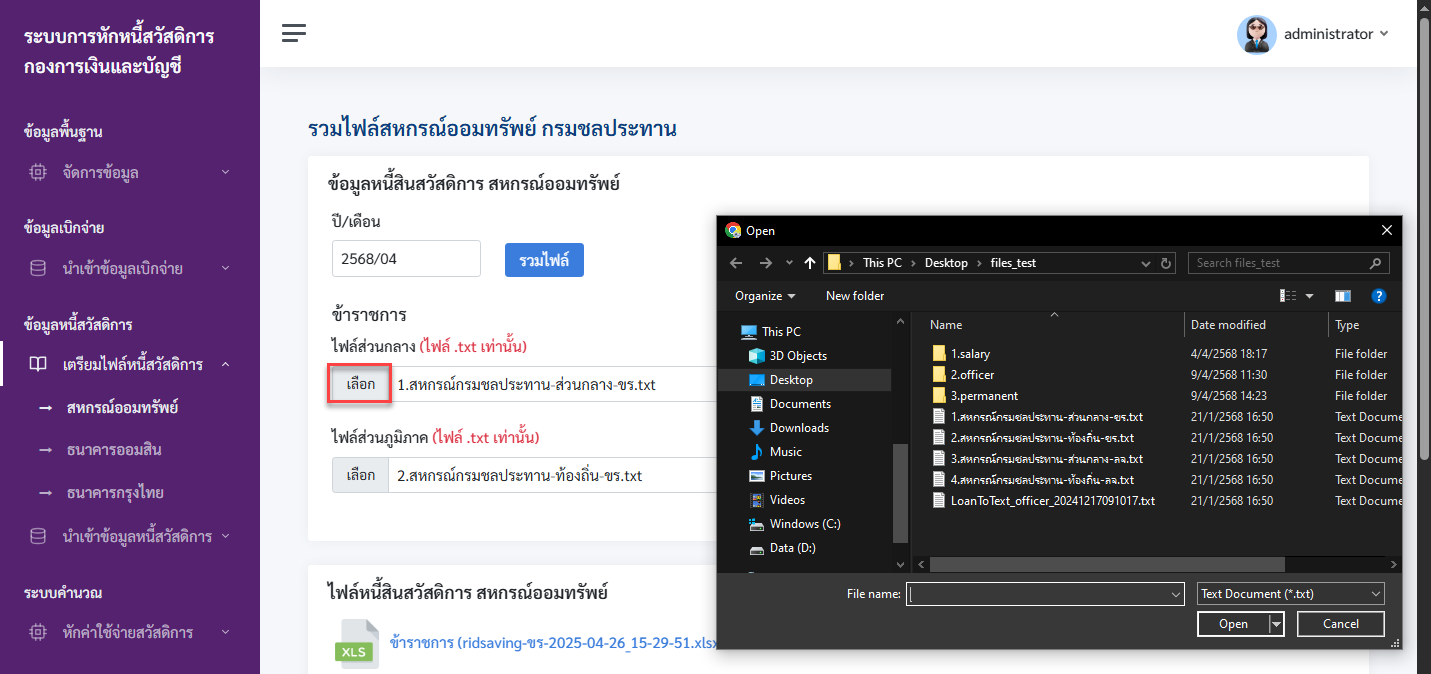1431x674 pixels.
Task: Refresh the files_test folder listing
Action: tap(1166, 263)
